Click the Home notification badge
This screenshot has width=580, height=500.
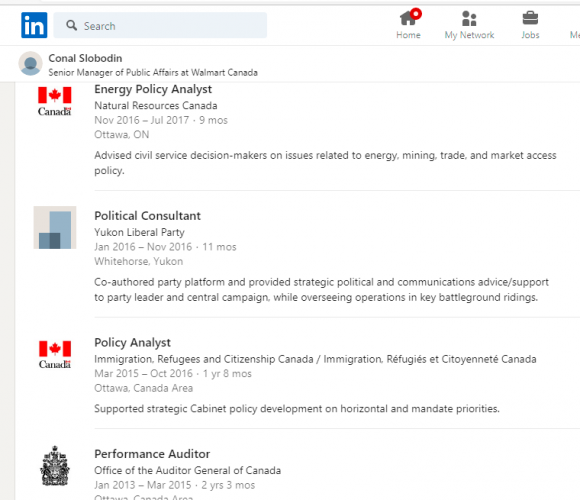tap(416, 14)
